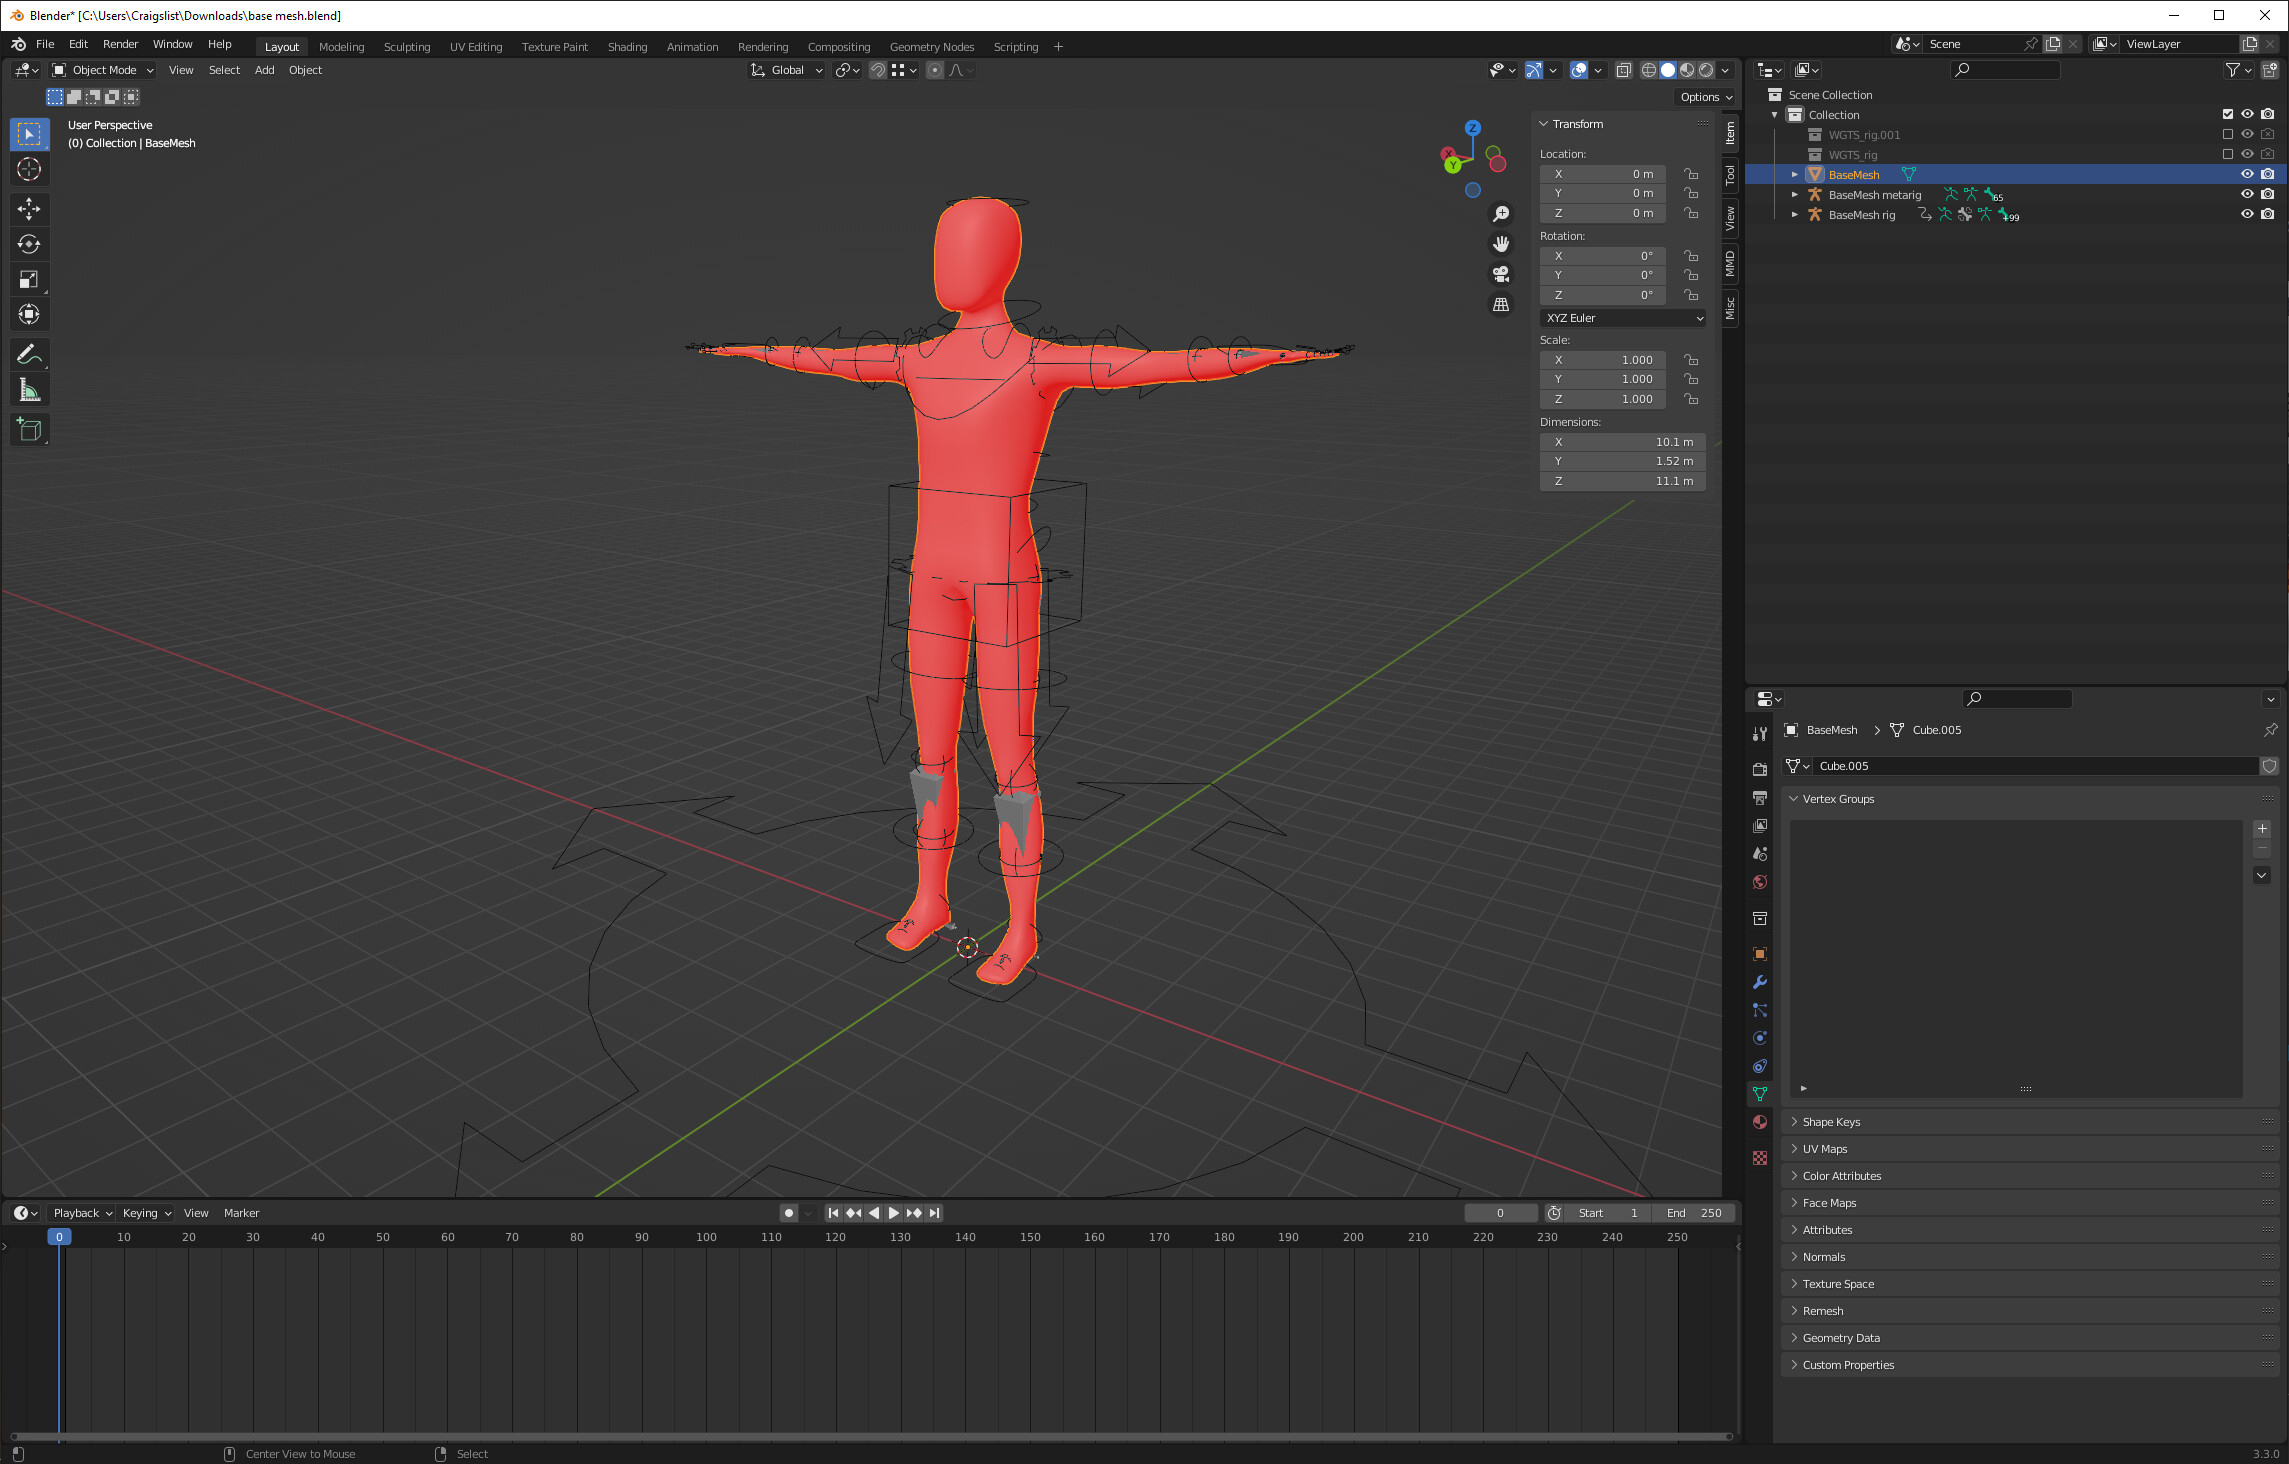
Task: Open XYZ Euler rotation mode dropdown
Action: coord(1623,318)
